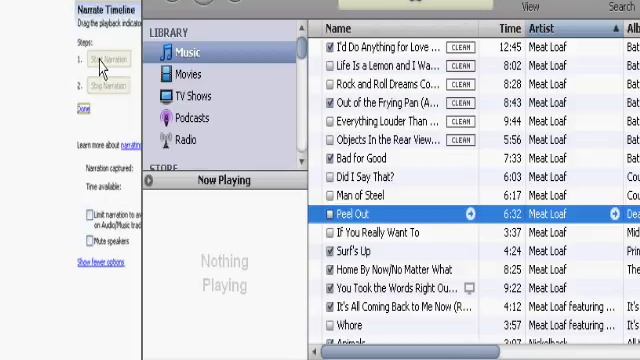Select Podcasts in the Library sidebar
The image size is (640, 360).
192,118
